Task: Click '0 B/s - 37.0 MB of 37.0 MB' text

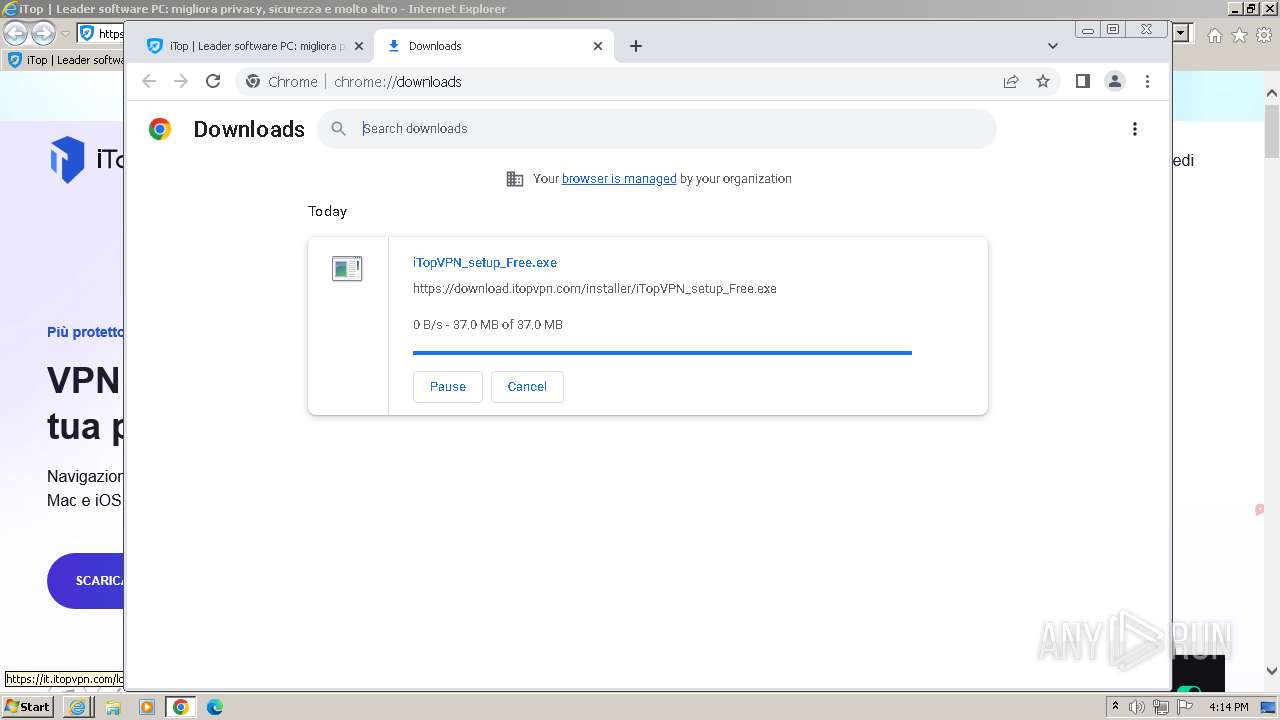Action: (488, 325)
